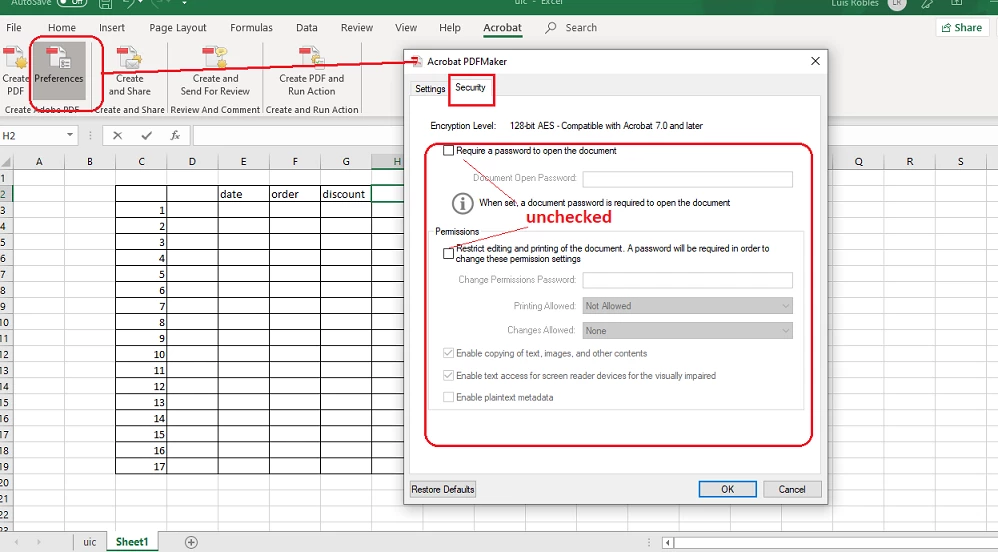Open the Page Layout ribbon tab
Image resolution: width=998 pixels, height=552 pixels.
click(178, 27)
